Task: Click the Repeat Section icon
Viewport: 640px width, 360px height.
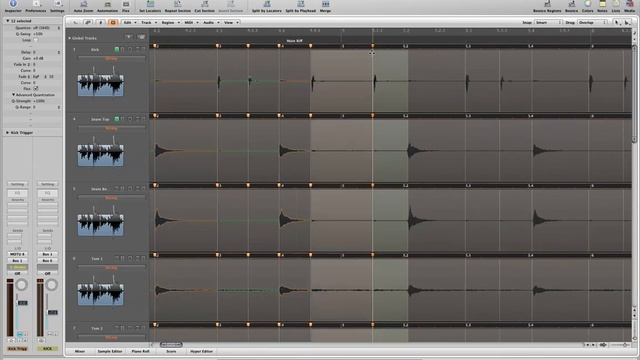Action: (x=178, y=4)
